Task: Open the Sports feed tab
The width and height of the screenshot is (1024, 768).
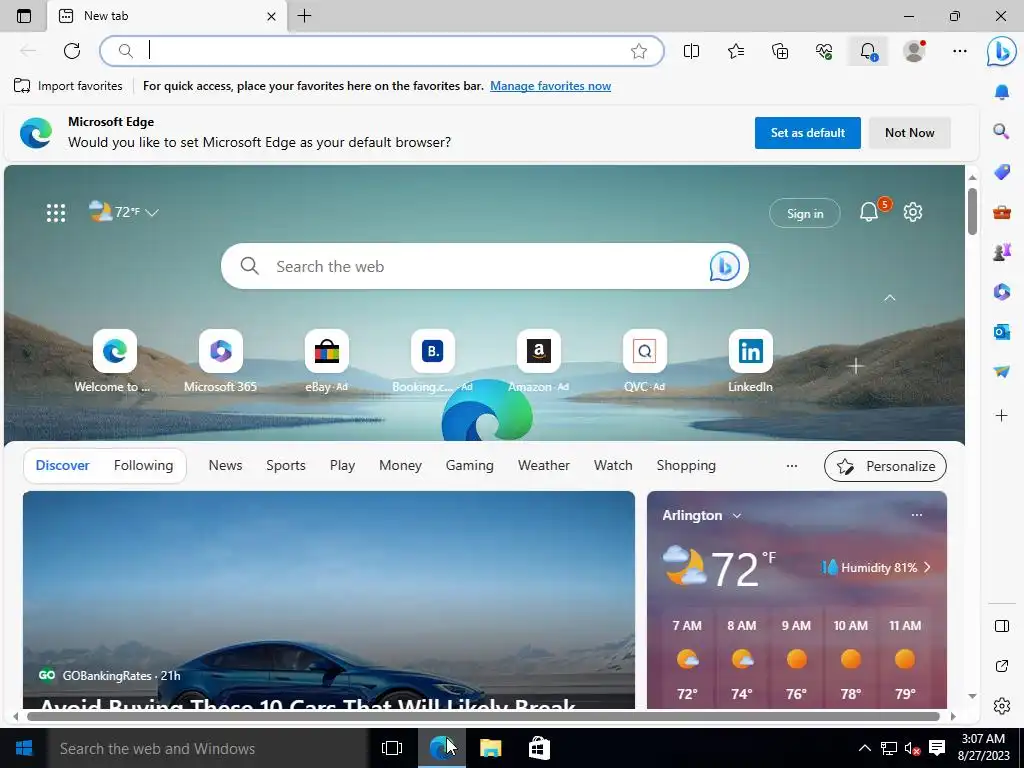Action: pos(286,466)
